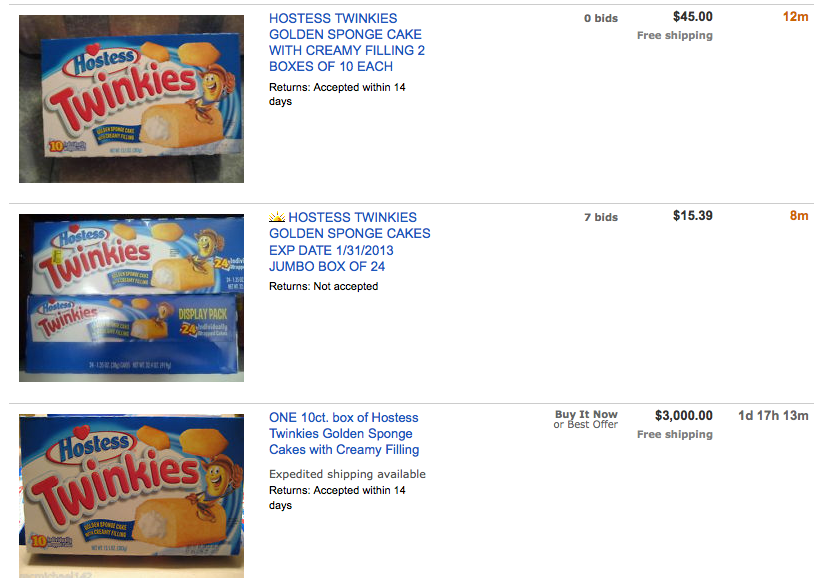Click the '8m' time remaining
This screenshot has width=824, height=578.
tap(798, 215)
